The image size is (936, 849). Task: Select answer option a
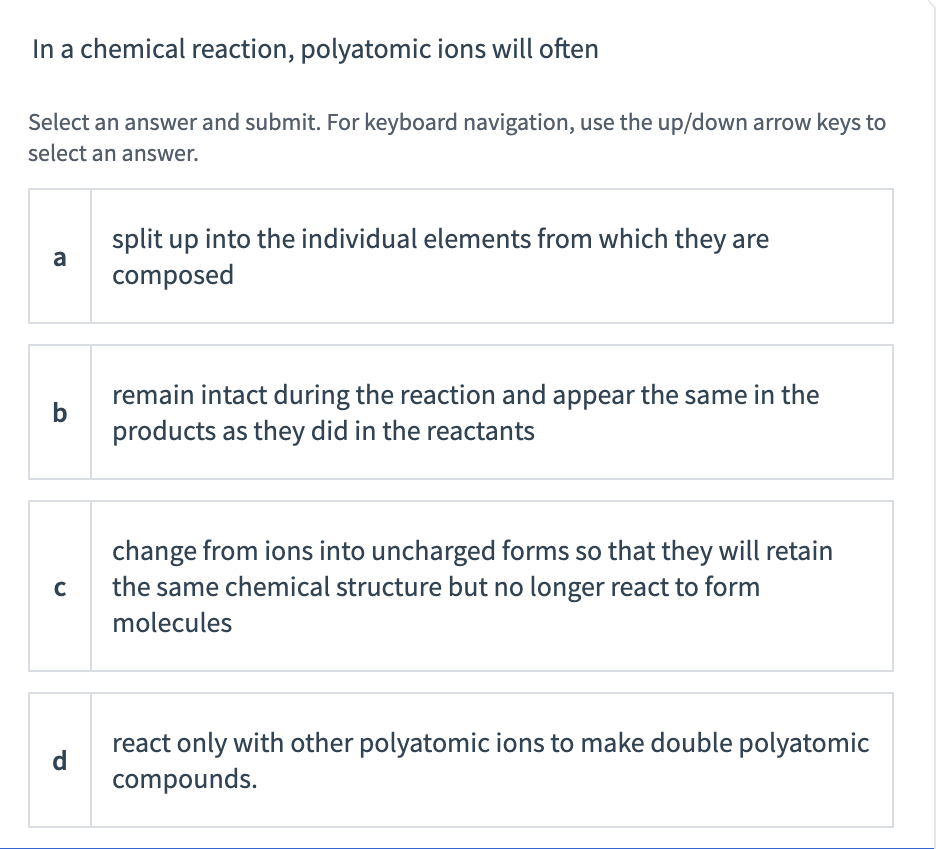tap(460, 256)
